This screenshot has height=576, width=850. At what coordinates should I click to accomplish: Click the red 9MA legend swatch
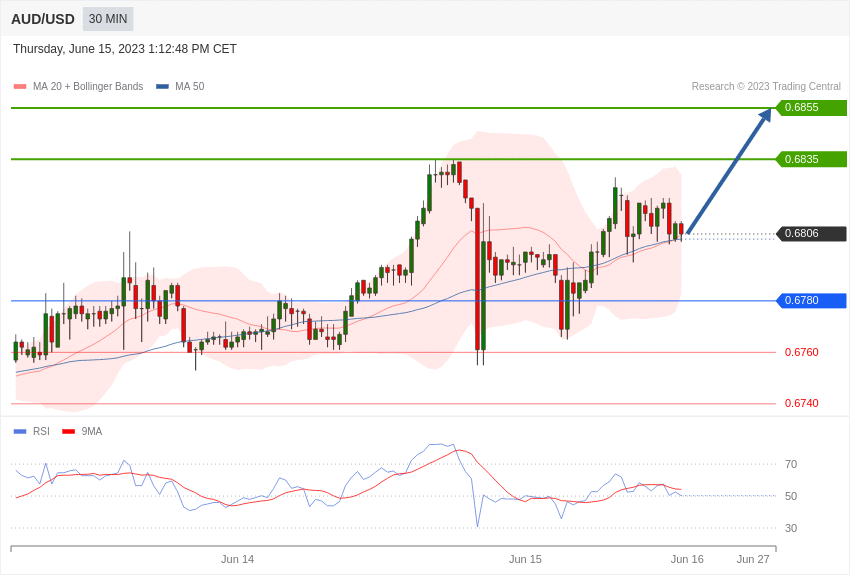coord(68,432)
